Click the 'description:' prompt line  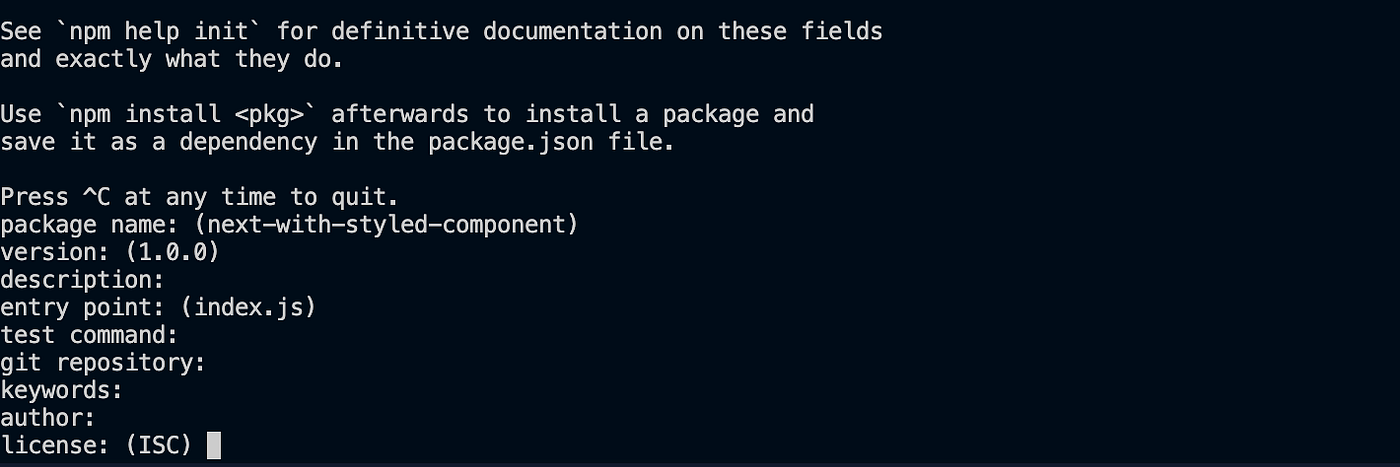pyautogui.click(x=82, y=279)
